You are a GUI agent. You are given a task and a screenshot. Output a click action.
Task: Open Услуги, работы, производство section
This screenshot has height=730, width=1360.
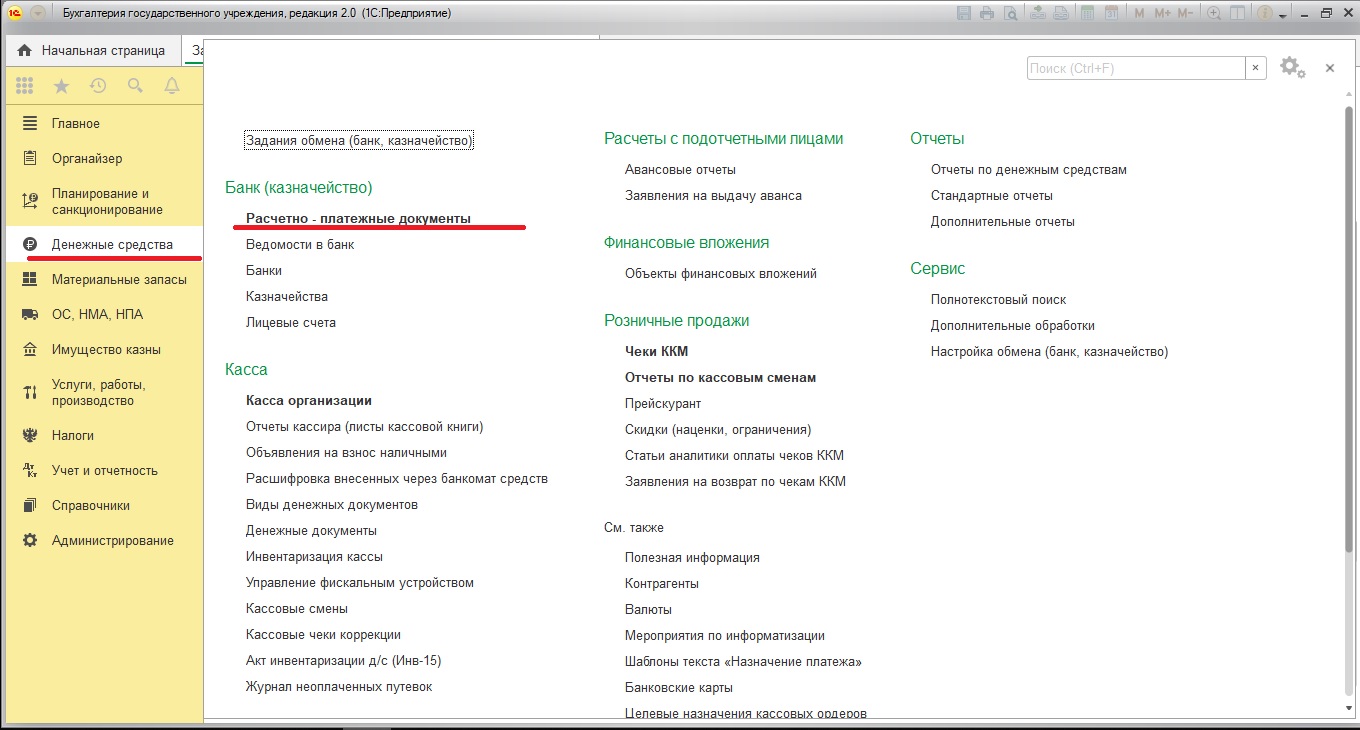pos(104,393)
